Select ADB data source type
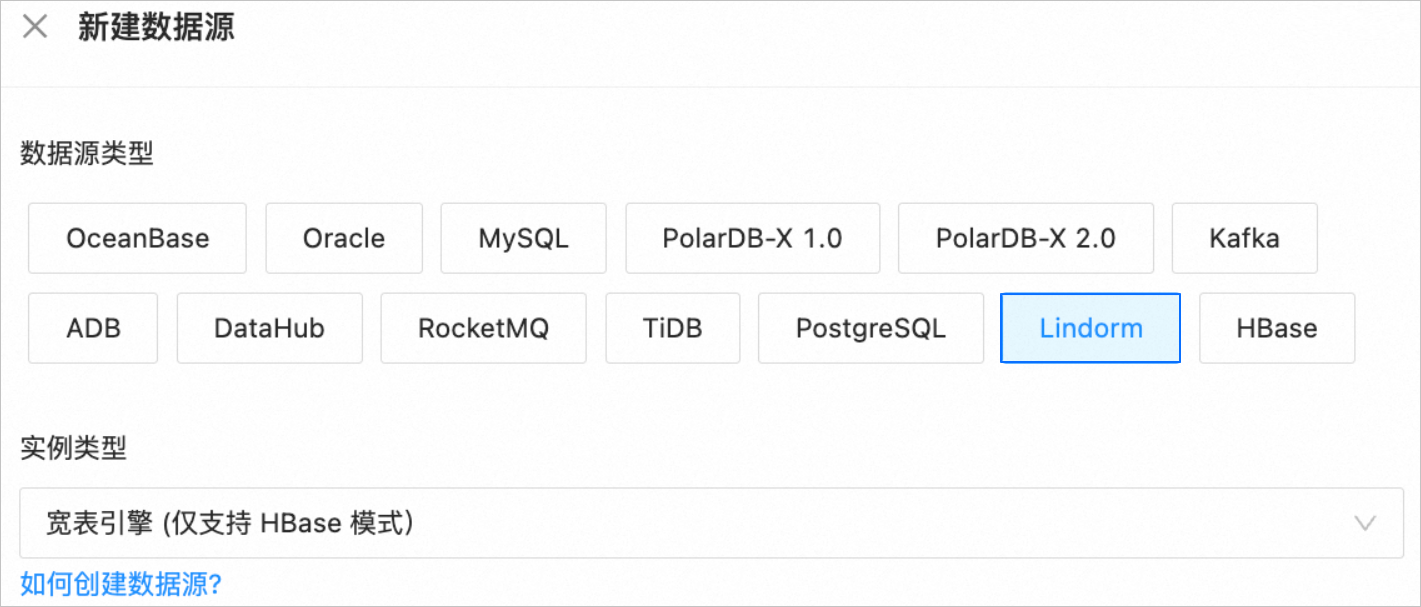The image size is (1421, 607). pyautogui.click(x=93, y=328)
